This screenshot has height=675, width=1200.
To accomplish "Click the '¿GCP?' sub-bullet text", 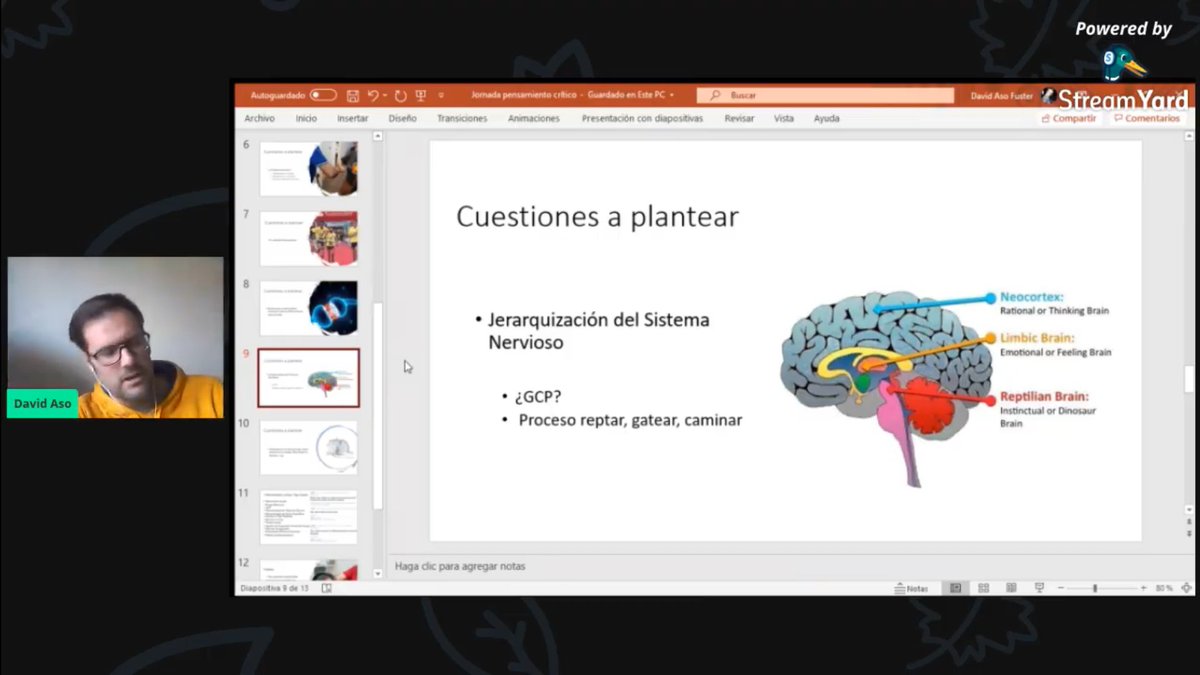I will [538, 396].
